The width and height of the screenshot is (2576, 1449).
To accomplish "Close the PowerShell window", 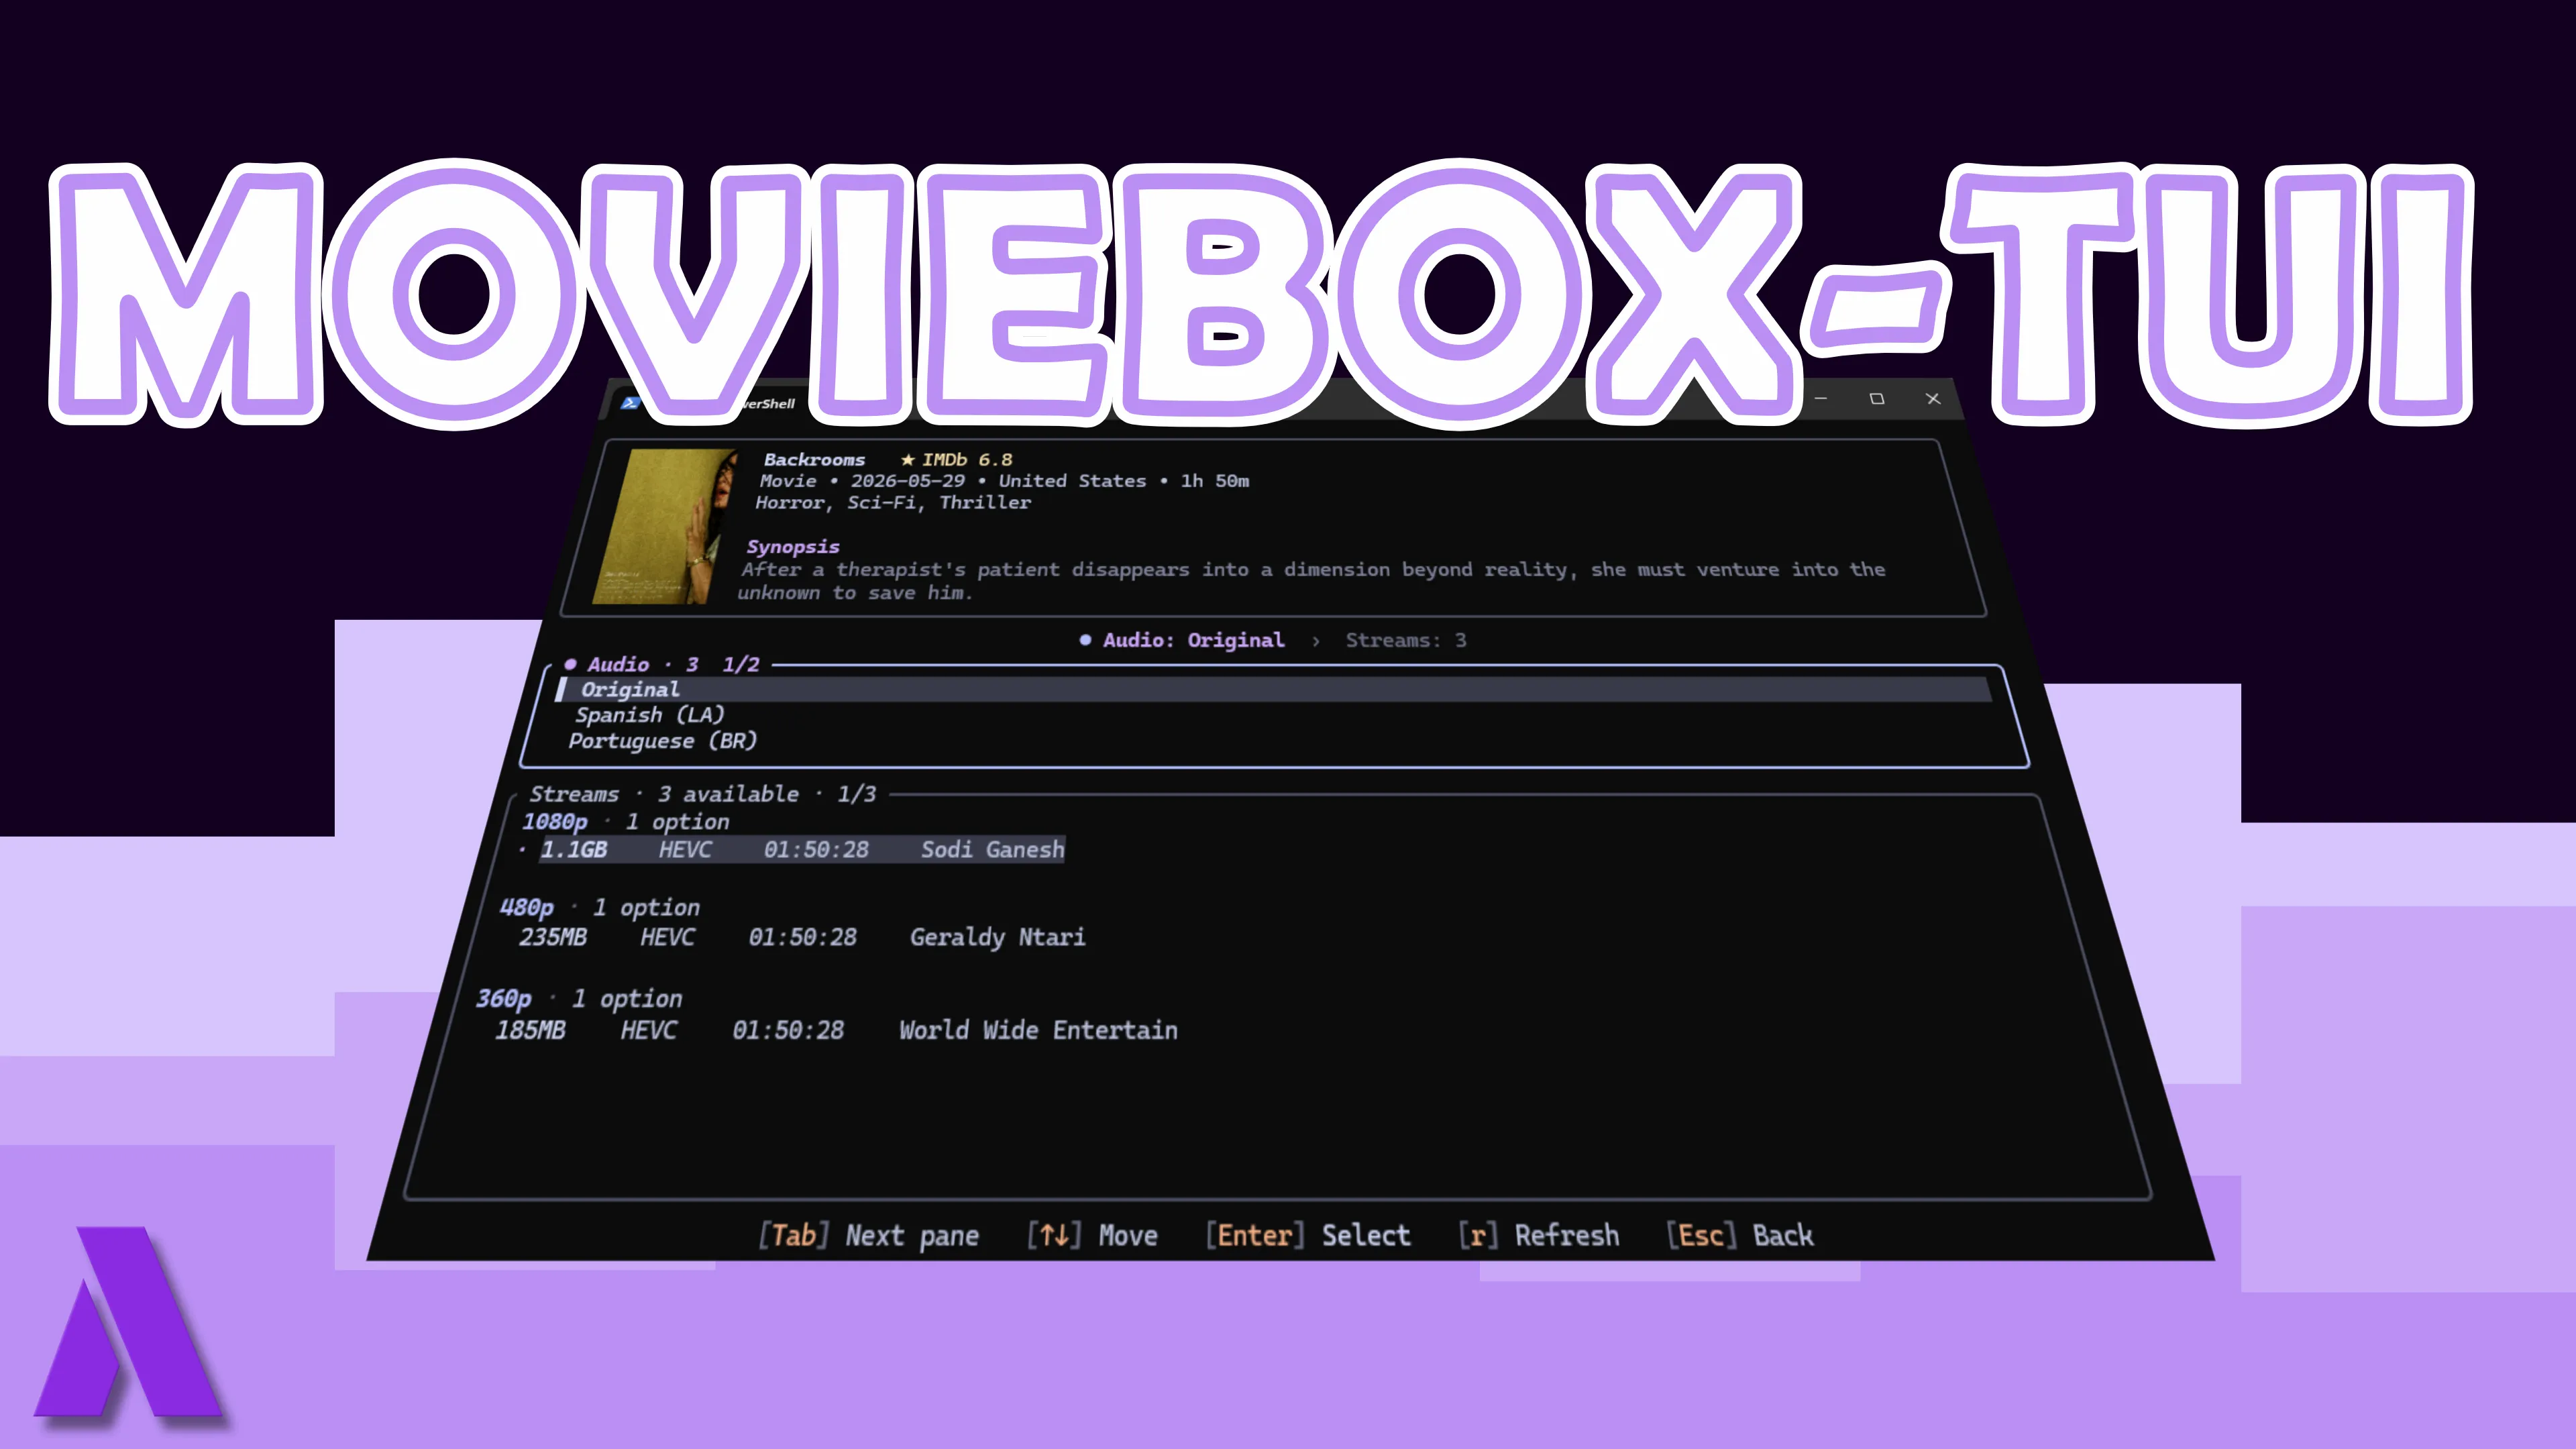I will tap(1933, 398).
